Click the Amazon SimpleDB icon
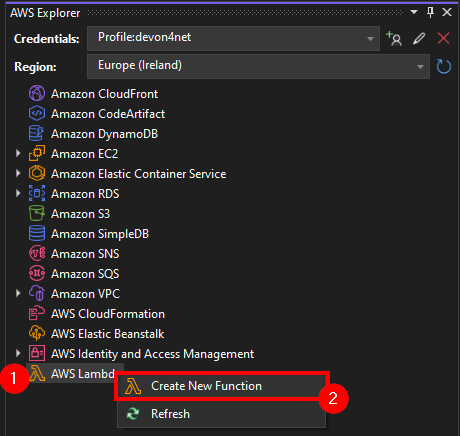The width and height of the screenshot is (460, 436). (37, 233)
